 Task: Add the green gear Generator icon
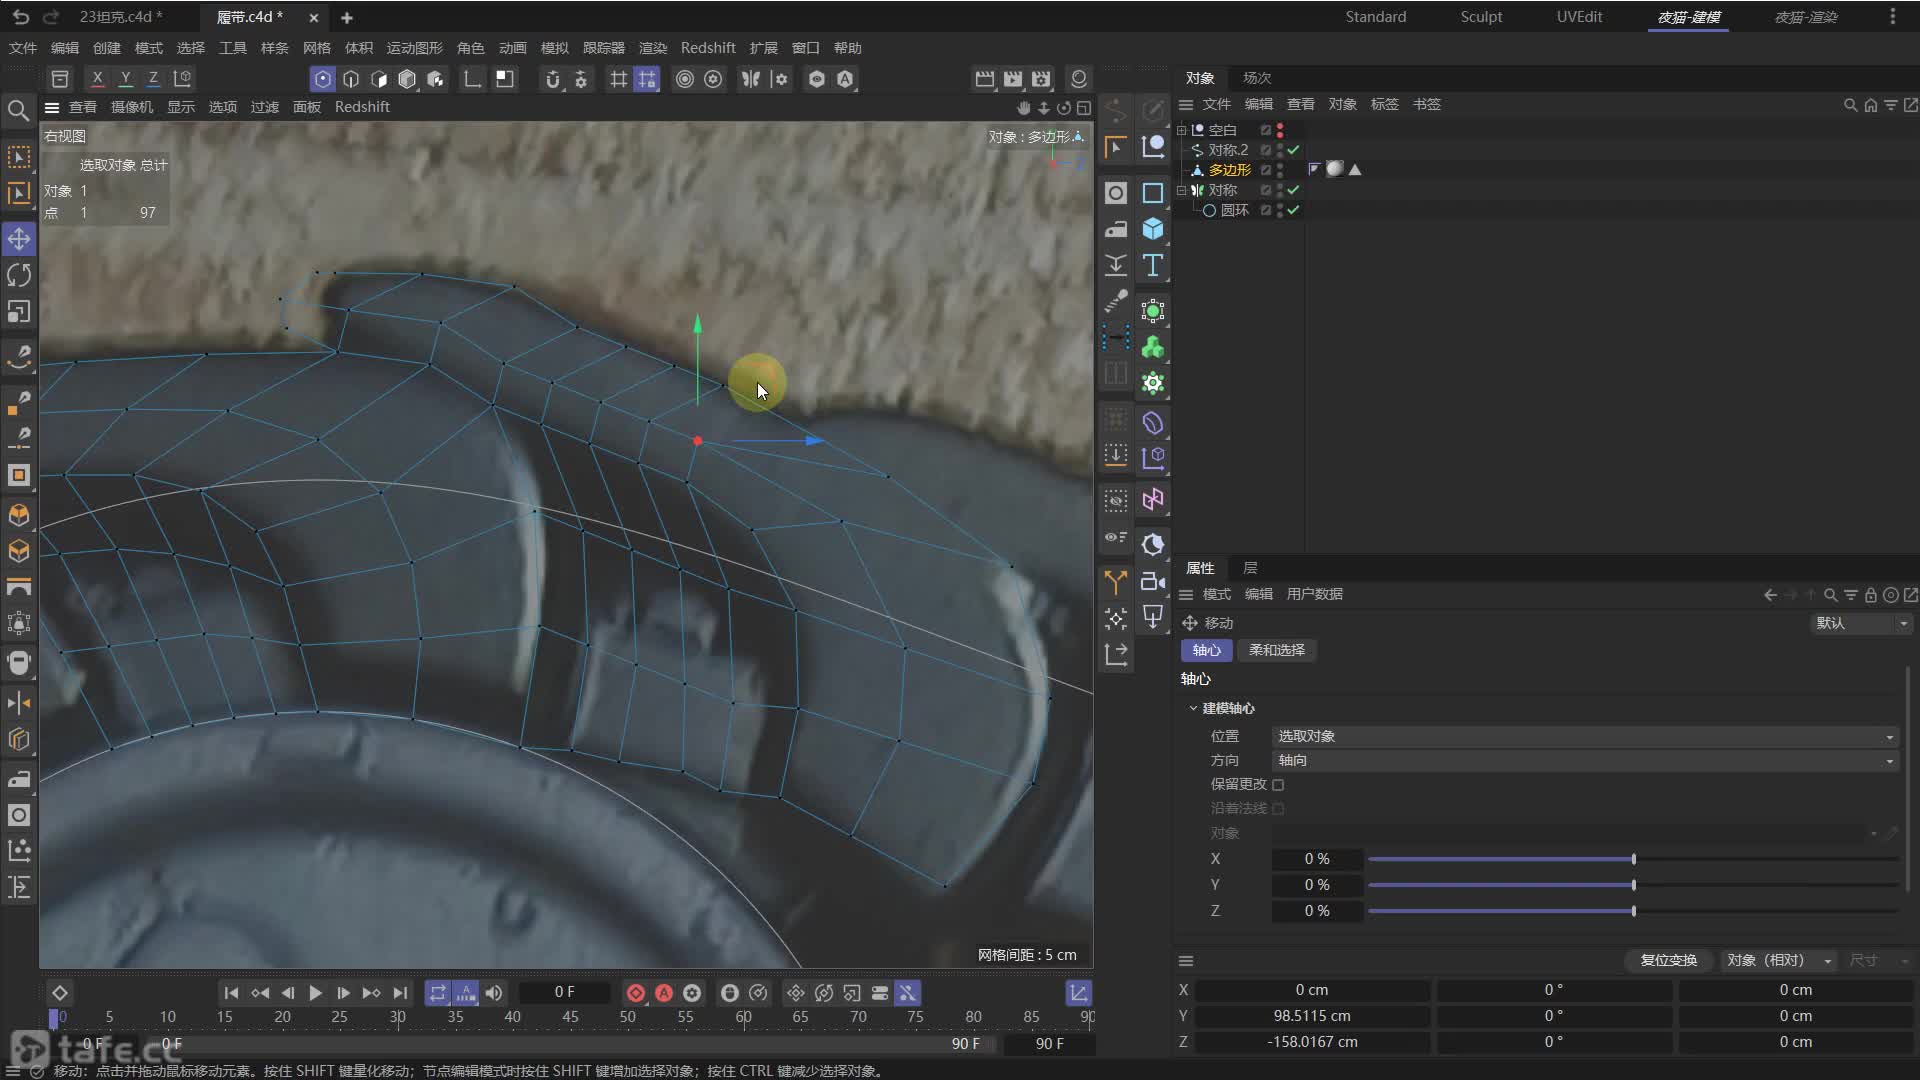coord(1153,383)
